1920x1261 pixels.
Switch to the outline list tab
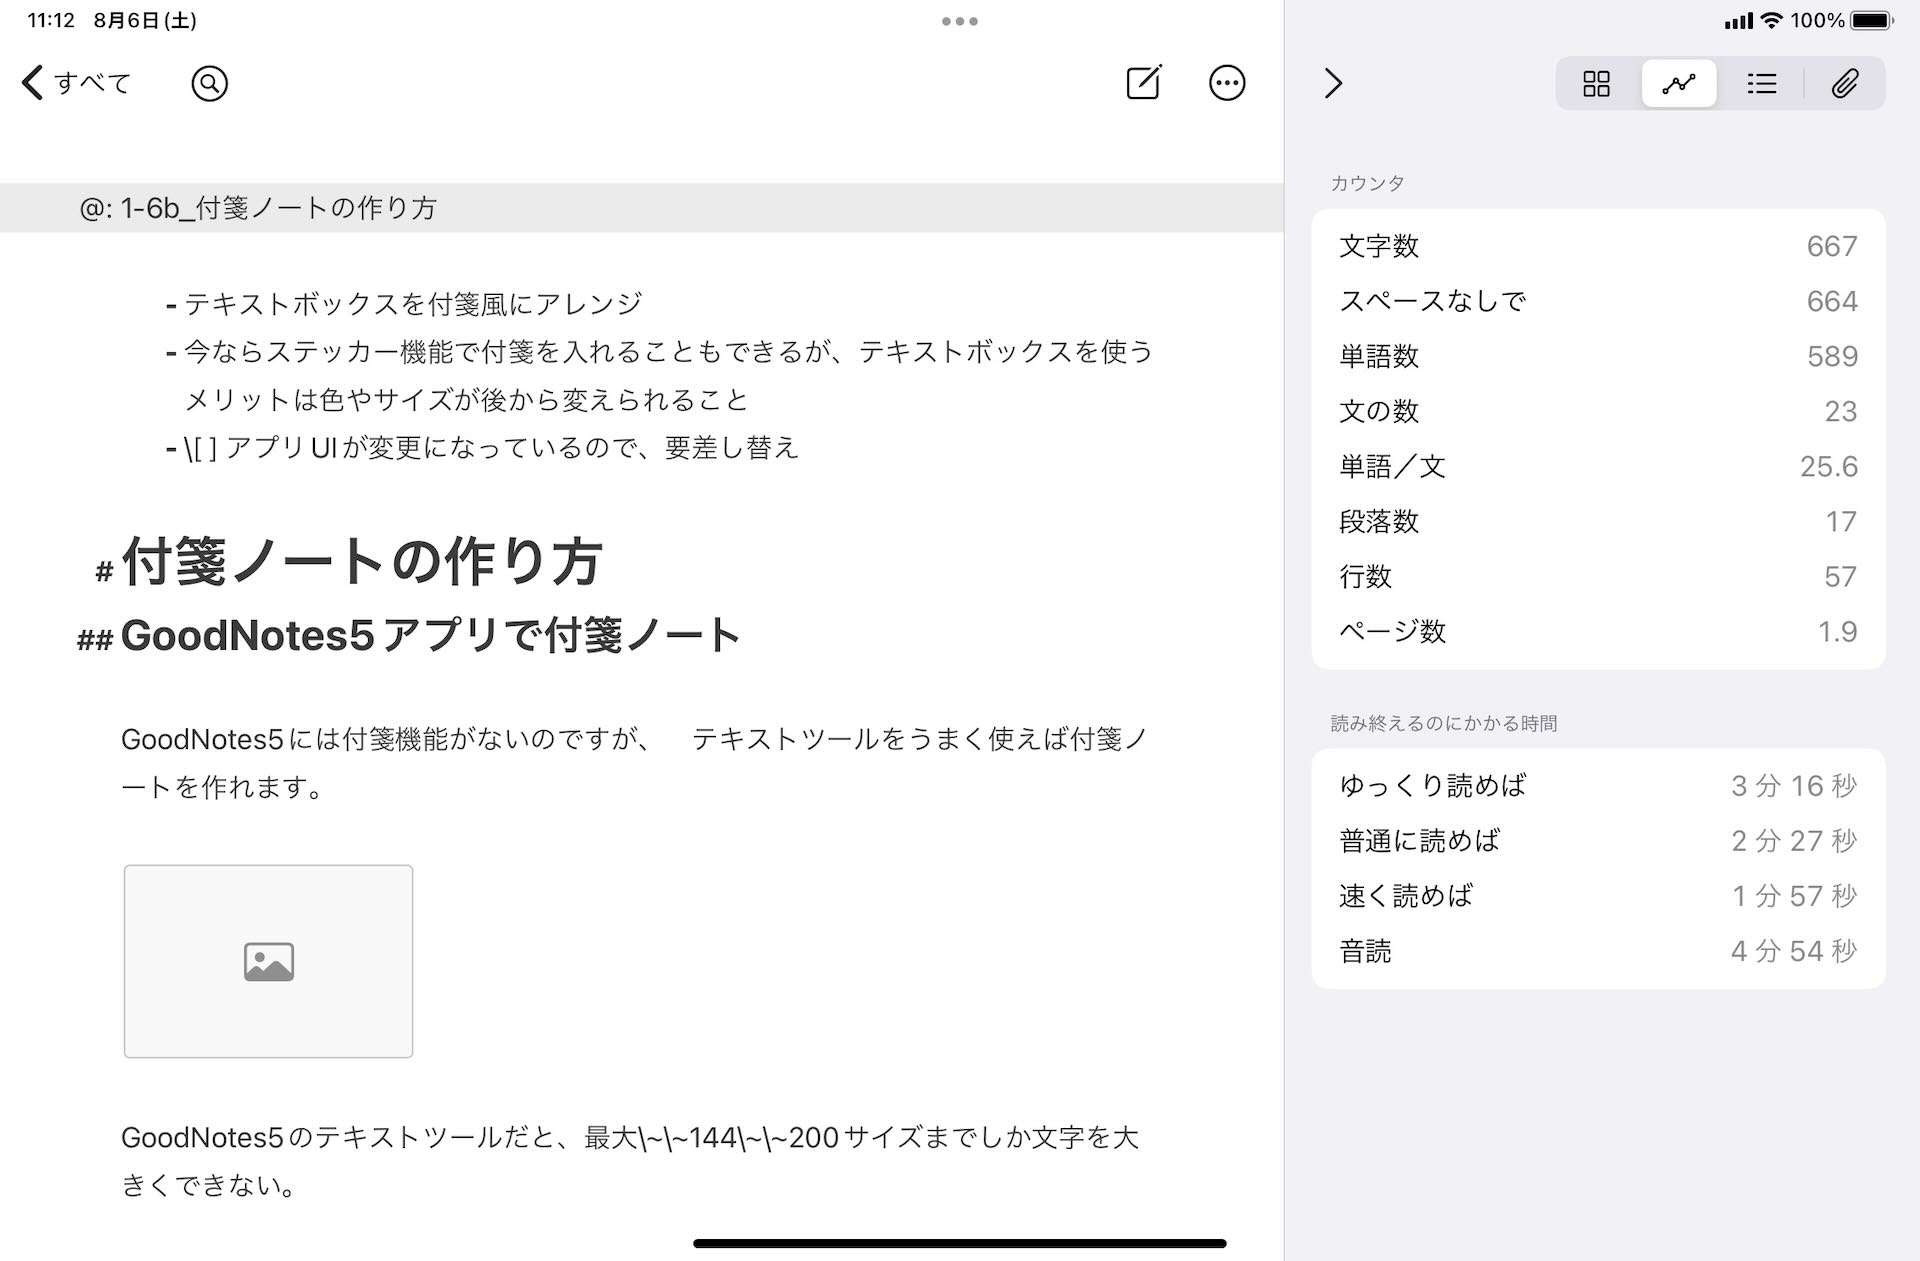pyautogui.click(x=1762, y=83)
